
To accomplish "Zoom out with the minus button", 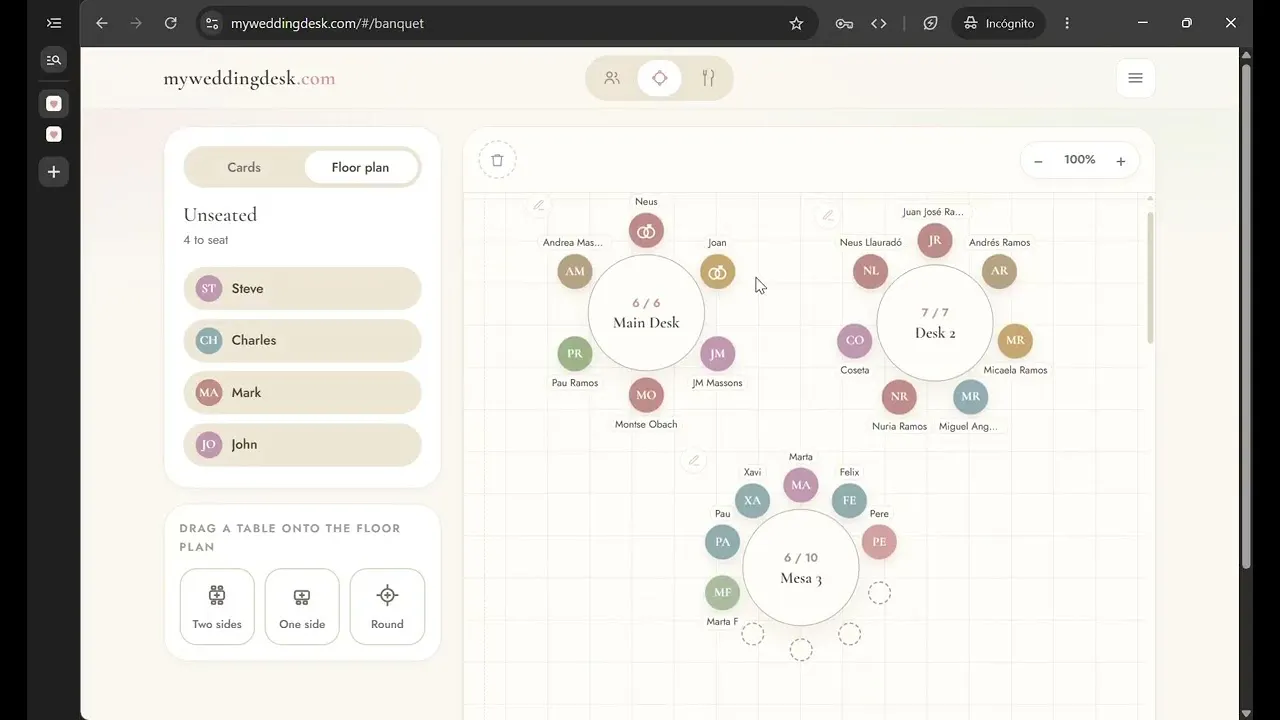I will point(1038,161).
